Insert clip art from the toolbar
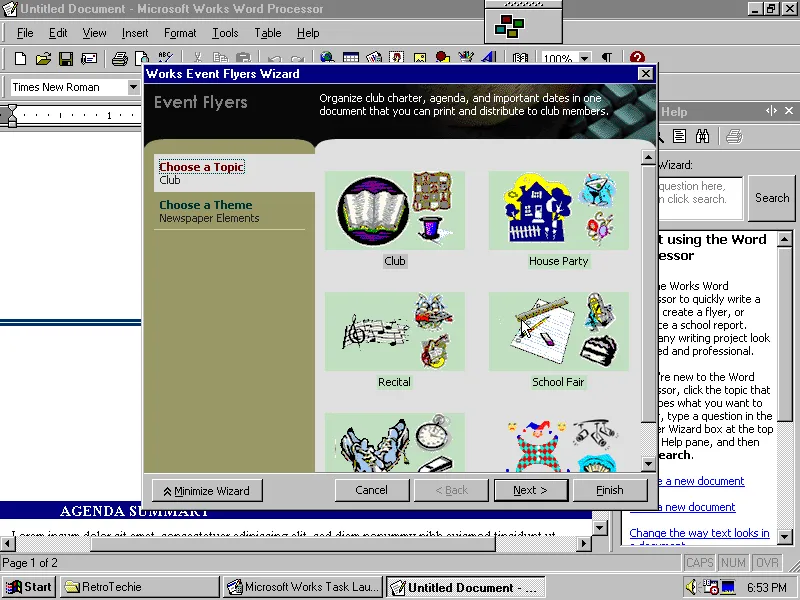Image resolution: width=800 pixels, height=600 pixels. tap(396, 57)
